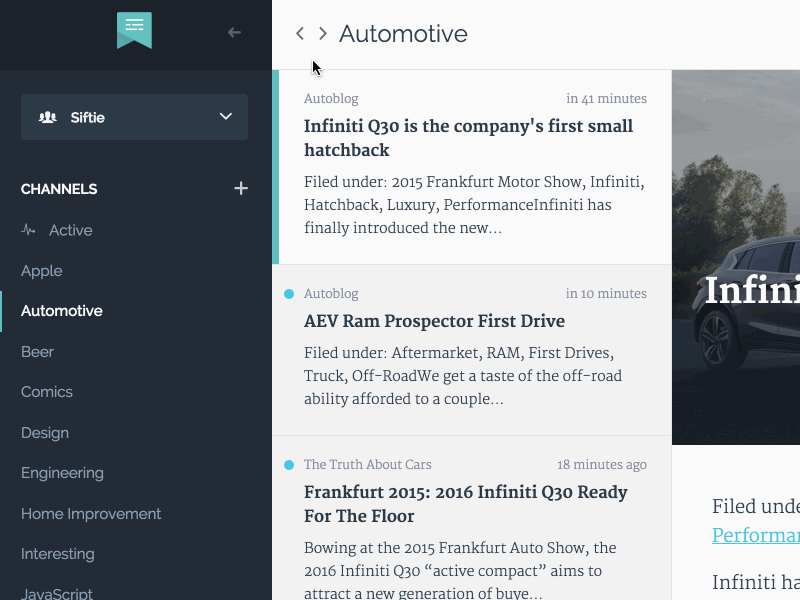Add a new channel with the plus icon
Screen dimensions: 800x600
coord(241,188)
